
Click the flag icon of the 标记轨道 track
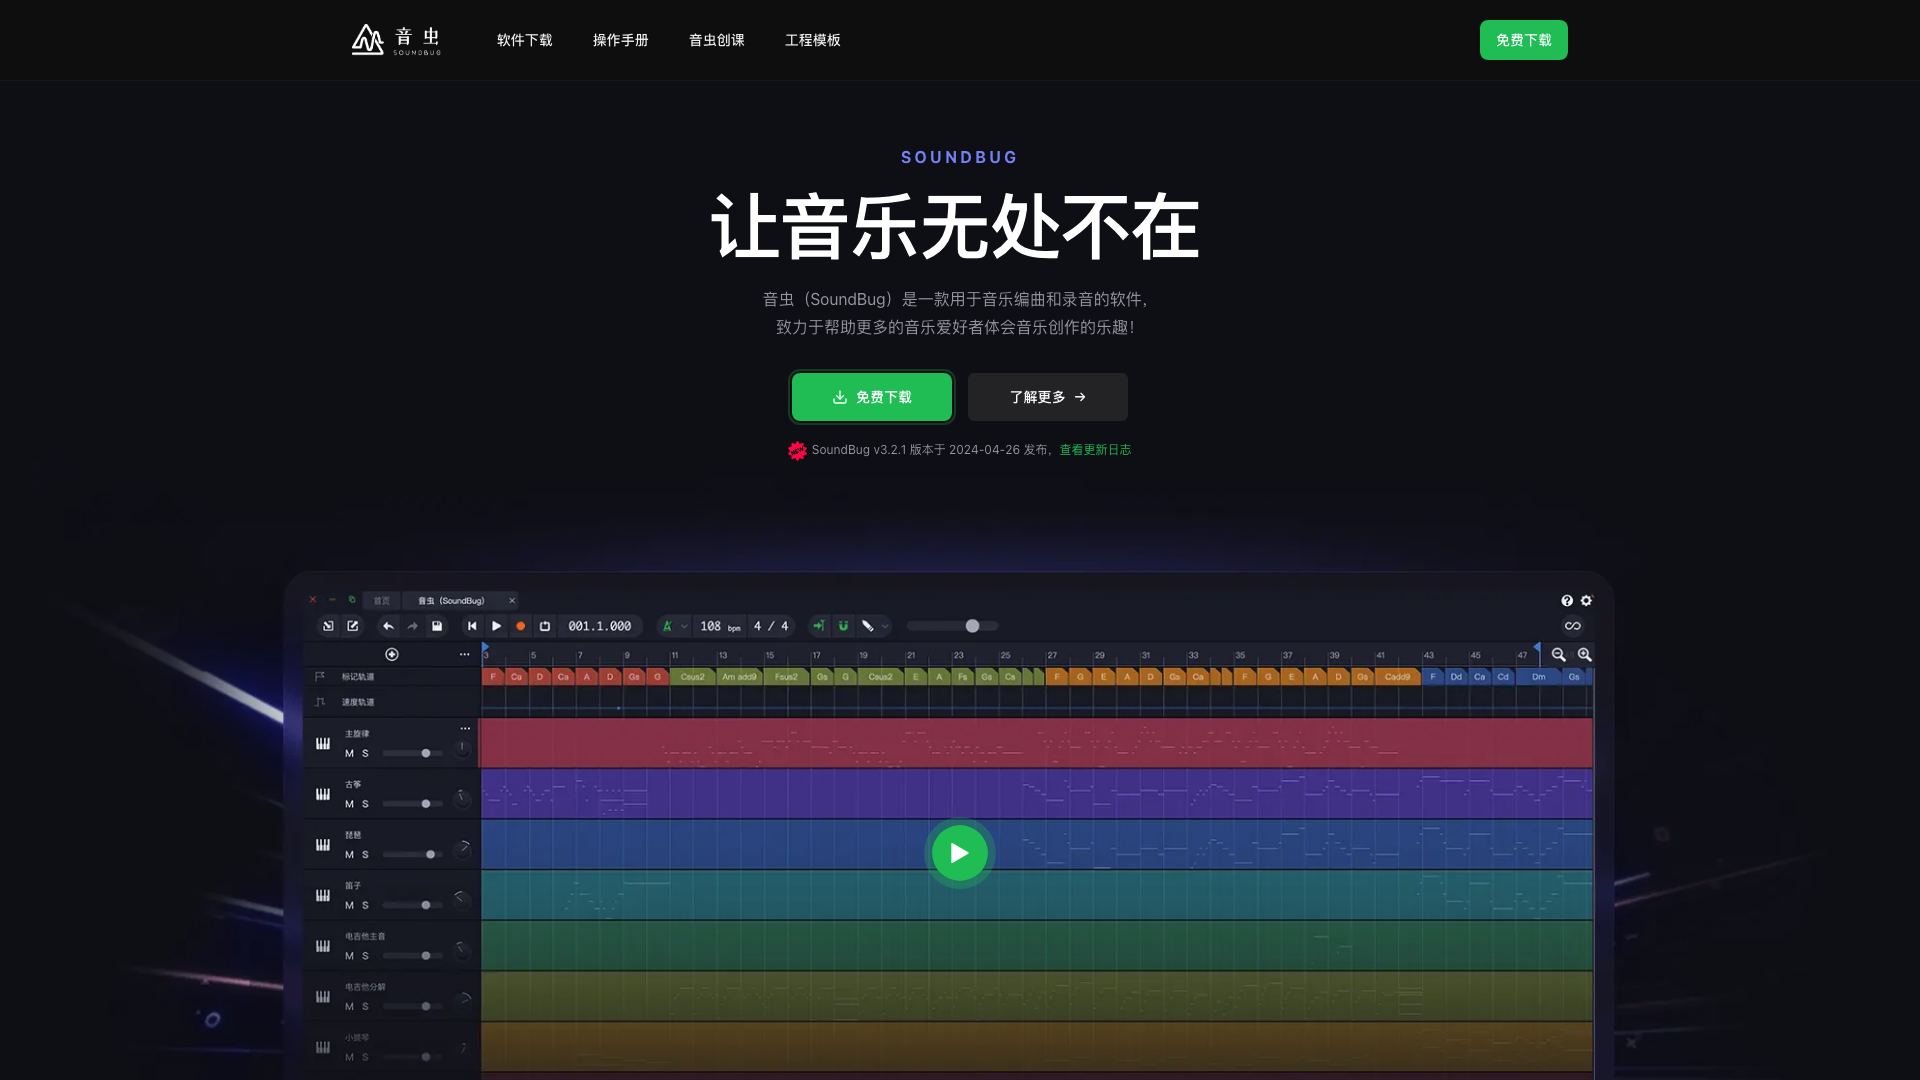tap(320, 677)
